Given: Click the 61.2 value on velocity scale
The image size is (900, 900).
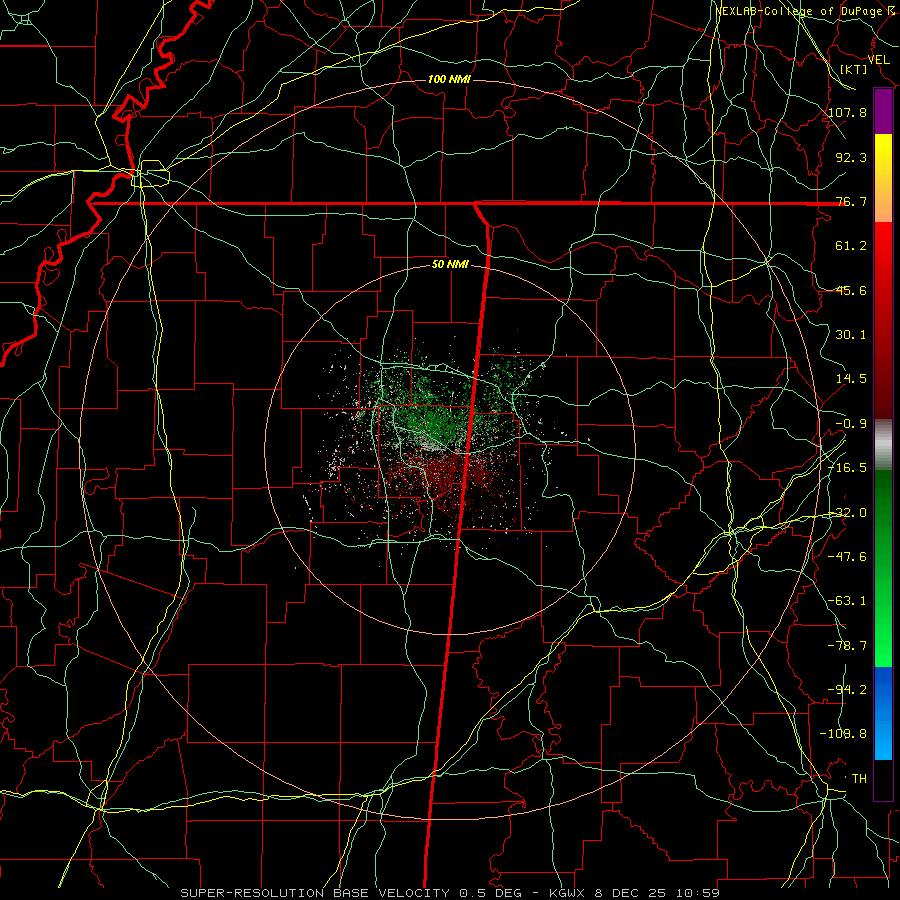Looking at the screenshot, I should click(851, 246).
